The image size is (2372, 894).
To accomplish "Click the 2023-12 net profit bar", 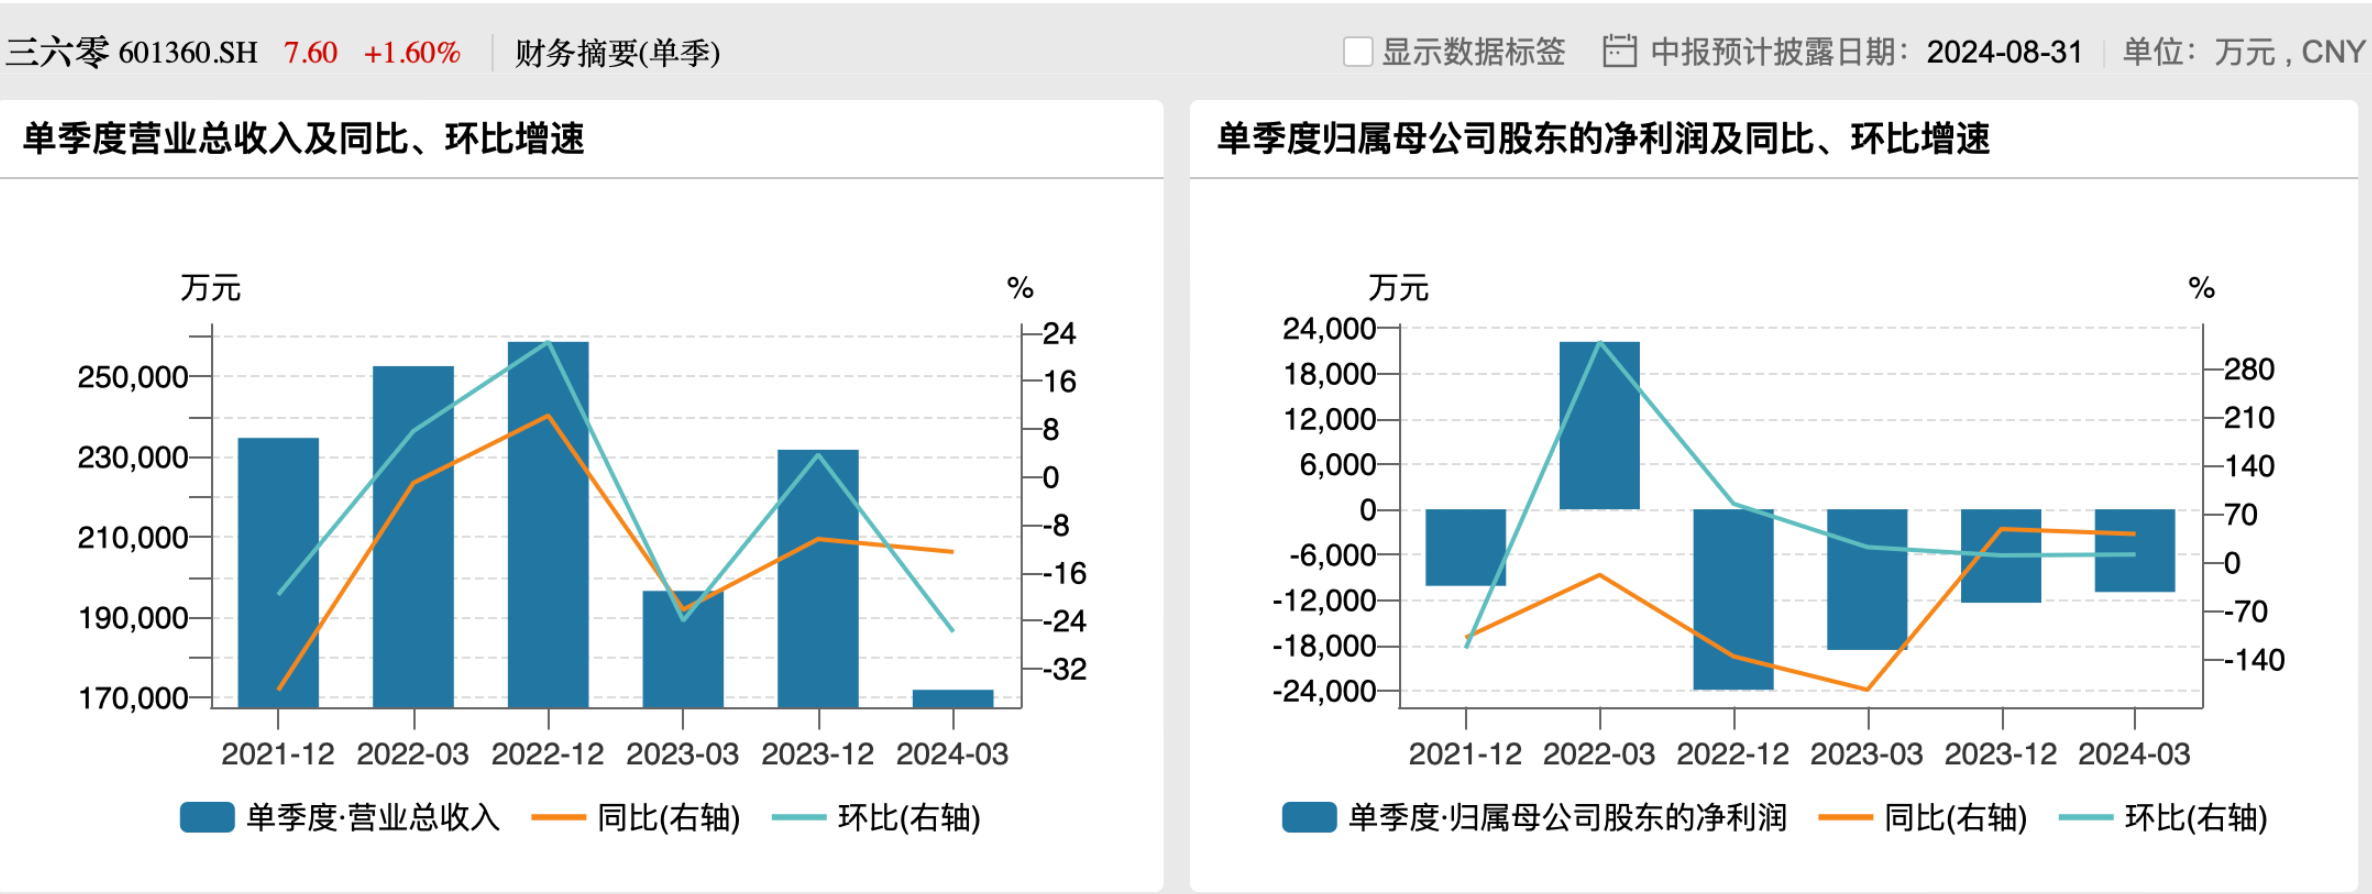I will point(2001,556).
